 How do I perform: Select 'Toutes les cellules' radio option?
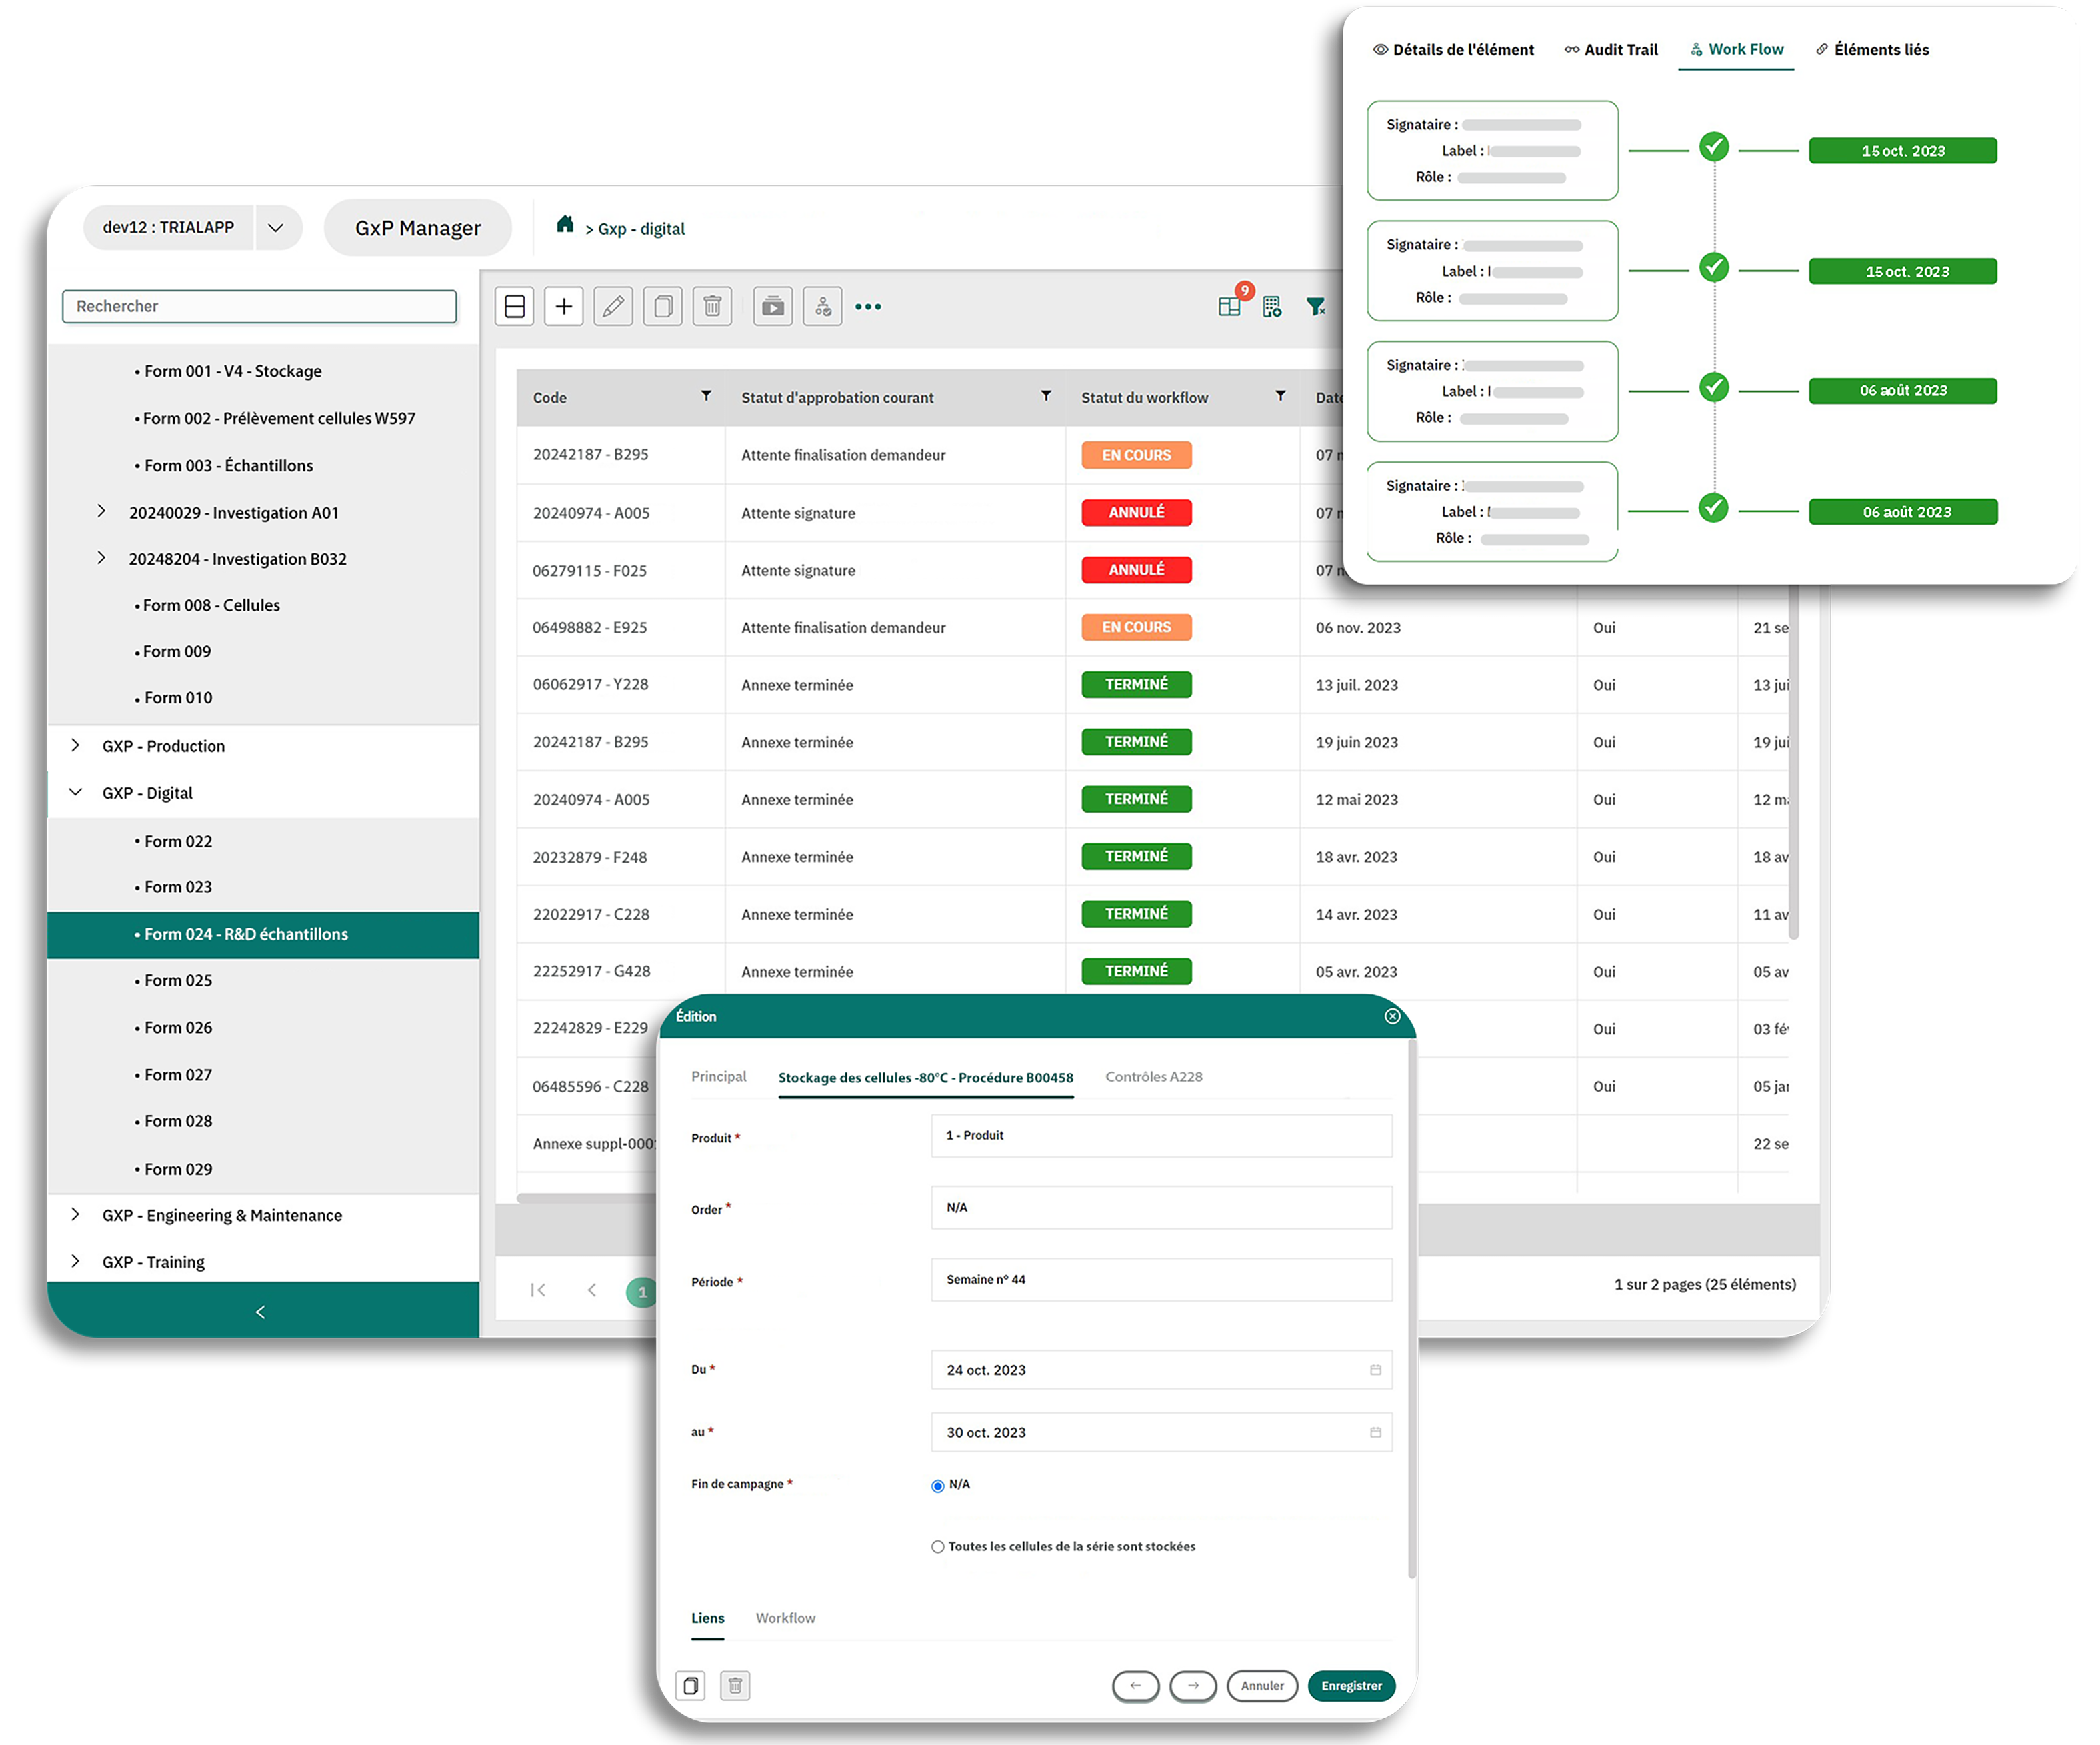pyautogui.click(x=938, y=1547)
